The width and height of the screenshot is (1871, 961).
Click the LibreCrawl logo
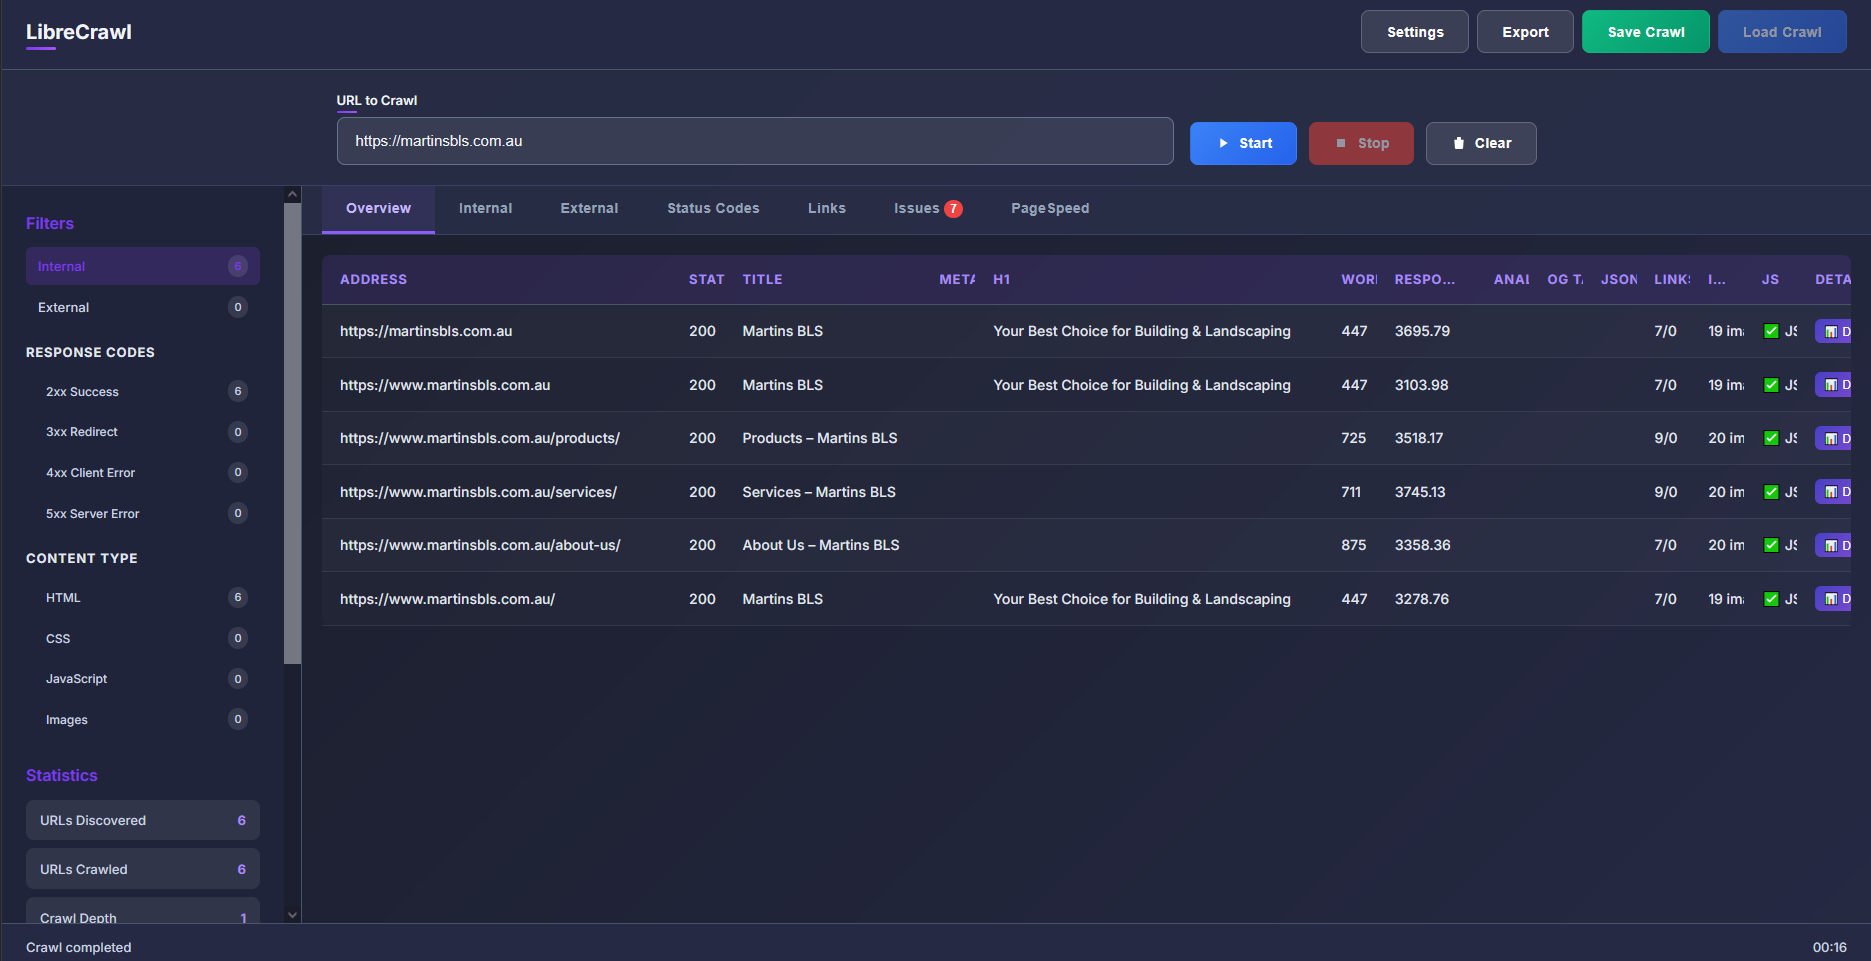point(78,31)
